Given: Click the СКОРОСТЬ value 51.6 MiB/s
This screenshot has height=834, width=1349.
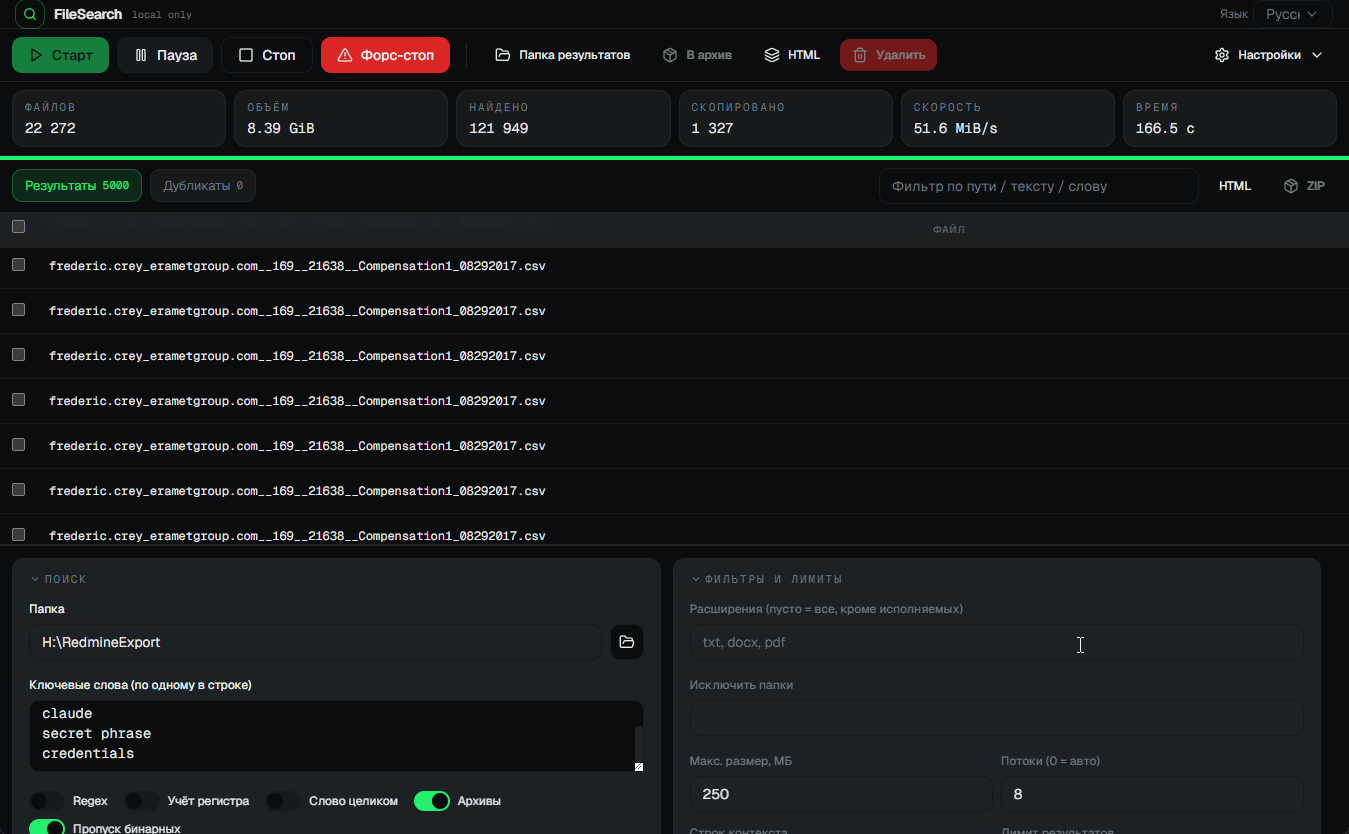Looking at the screenshot, I should pyautogui.click(x=956, y=129).
